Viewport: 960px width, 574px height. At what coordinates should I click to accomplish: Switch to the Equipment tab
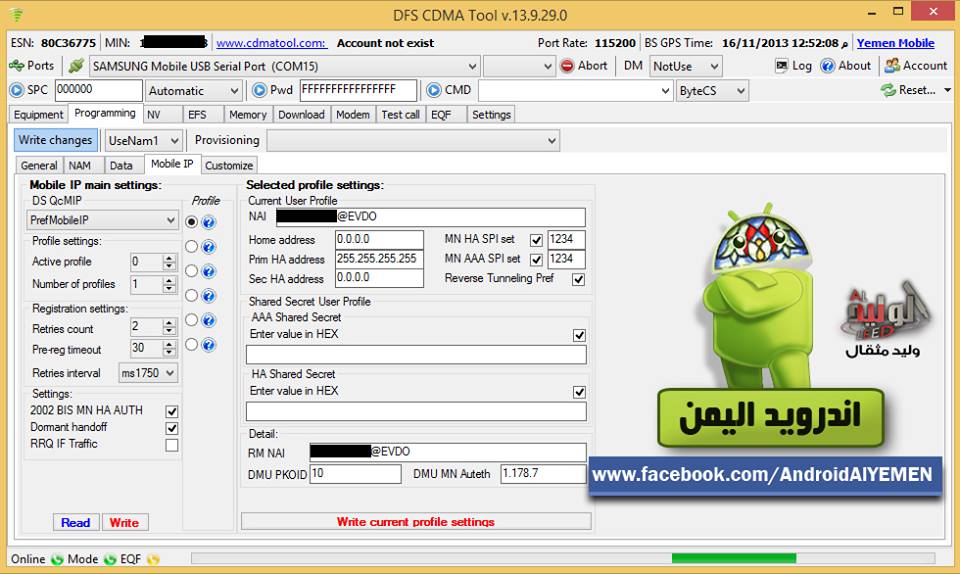38,114
